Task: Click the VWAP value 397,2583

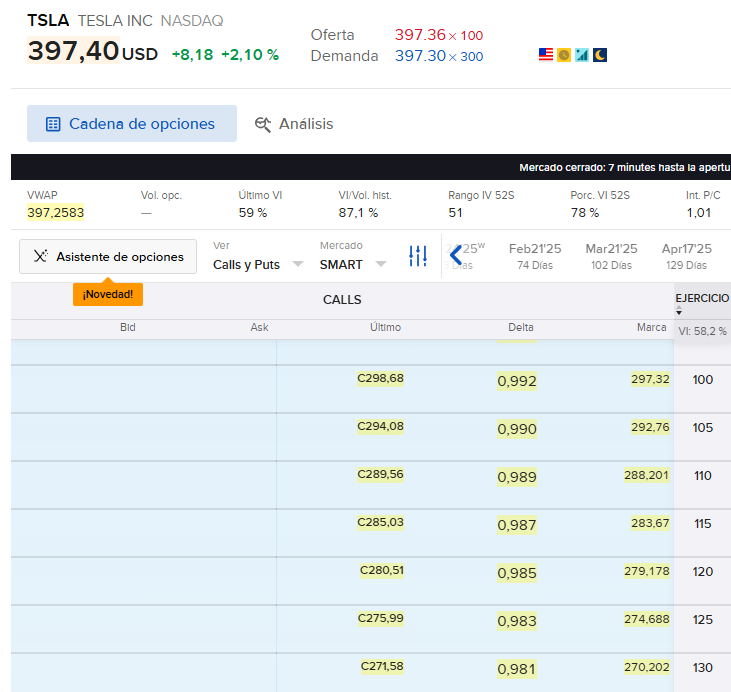Action: (55, 213)
